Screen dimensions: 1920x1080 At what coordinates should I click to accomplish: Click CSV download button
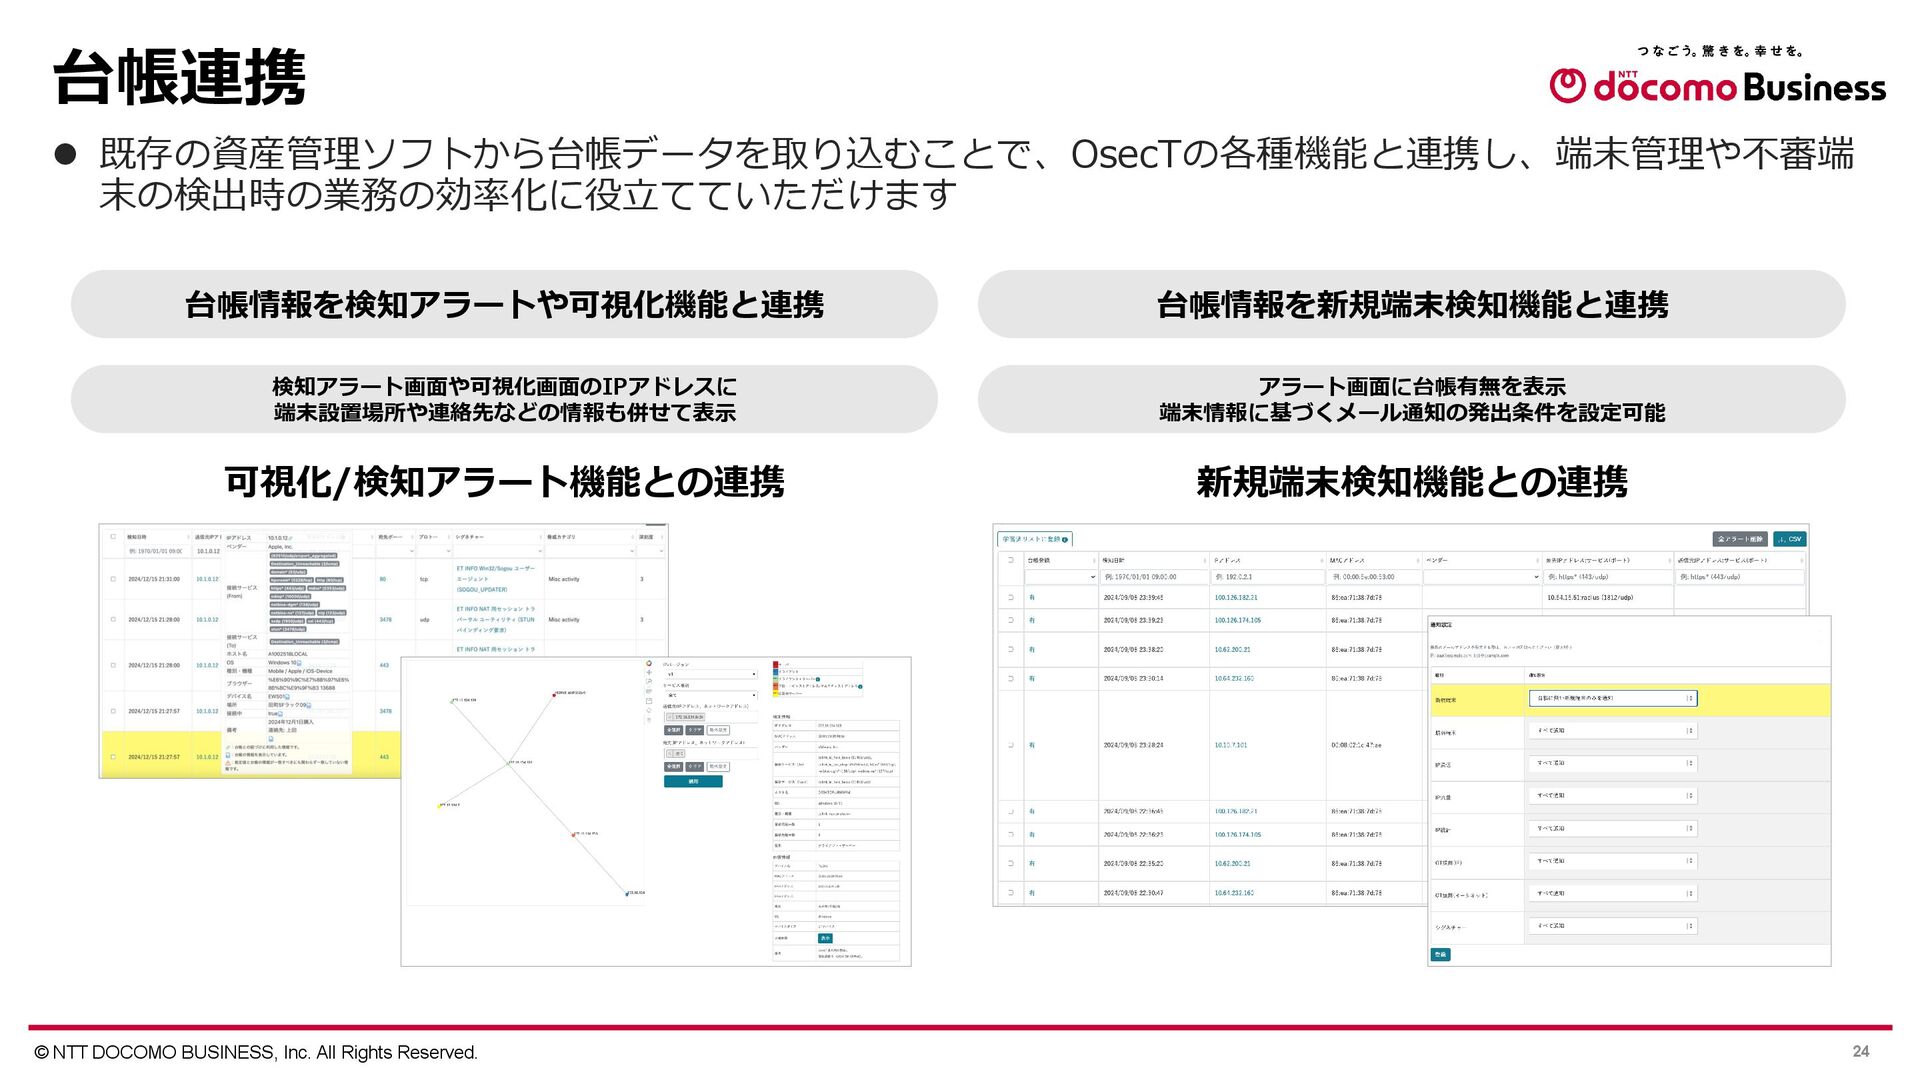pyautogui.click(x=1790, y=539)
